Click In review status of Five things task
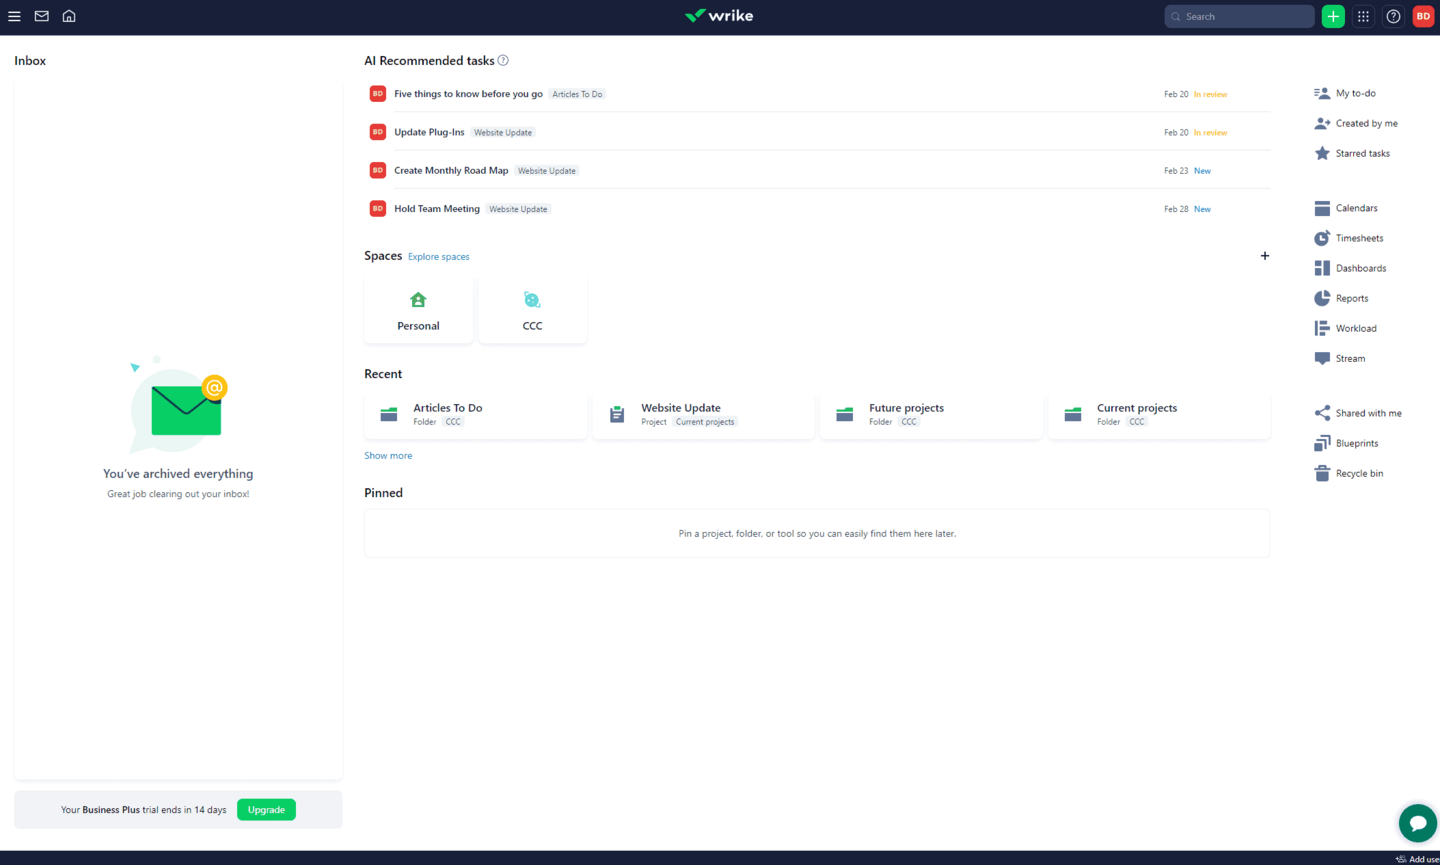1440x865 pixels. tap(1210, 94)
